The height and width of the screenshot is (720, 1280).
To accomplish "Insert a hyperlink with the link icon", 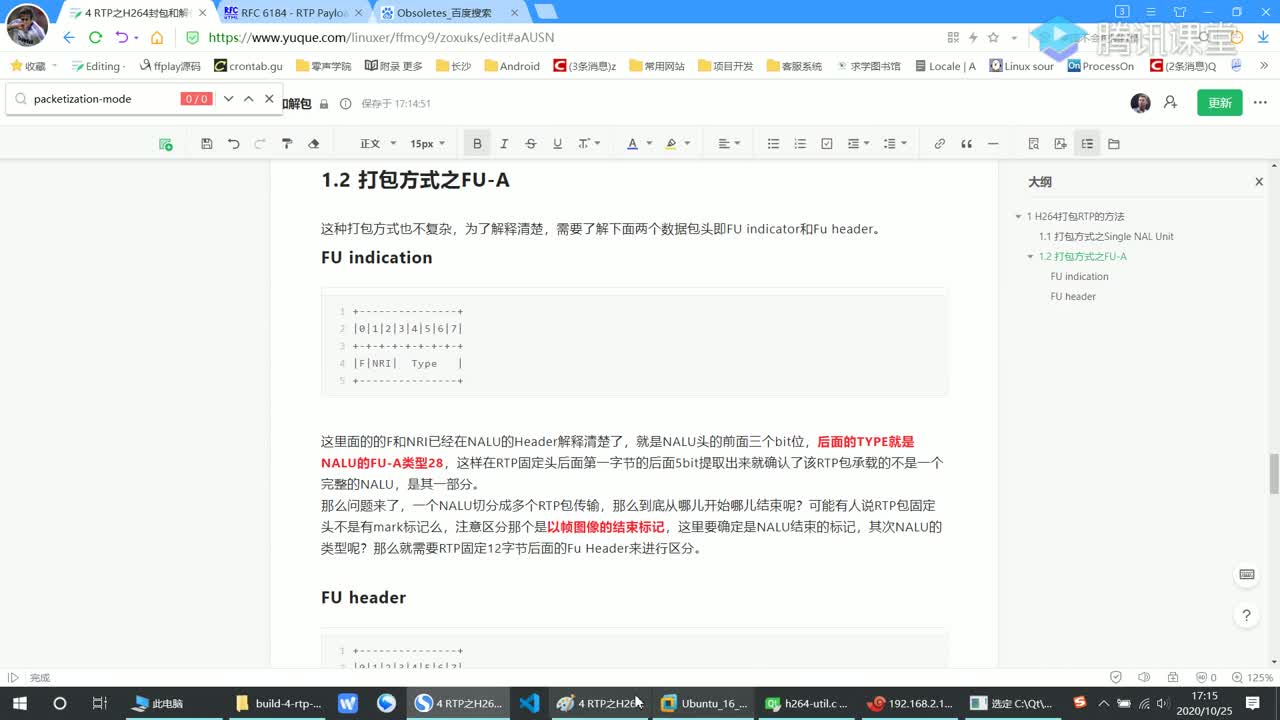I will (939, 144).
